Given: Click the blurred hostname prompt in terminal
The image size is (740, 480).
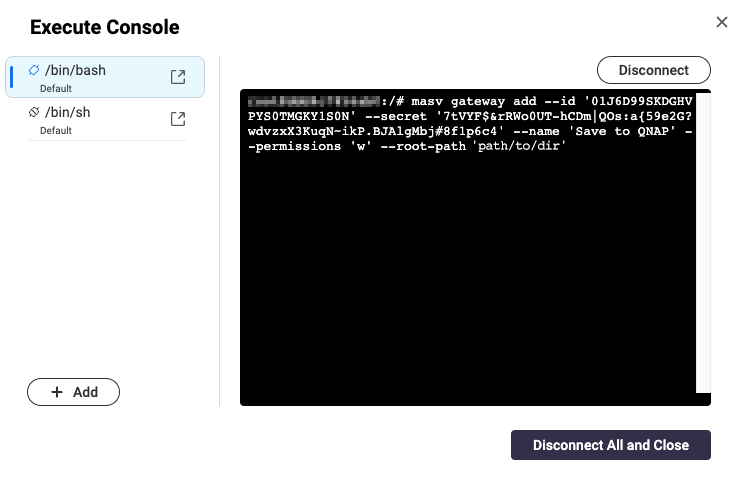Looking at the screenshot, I should (x=314, y=101).
